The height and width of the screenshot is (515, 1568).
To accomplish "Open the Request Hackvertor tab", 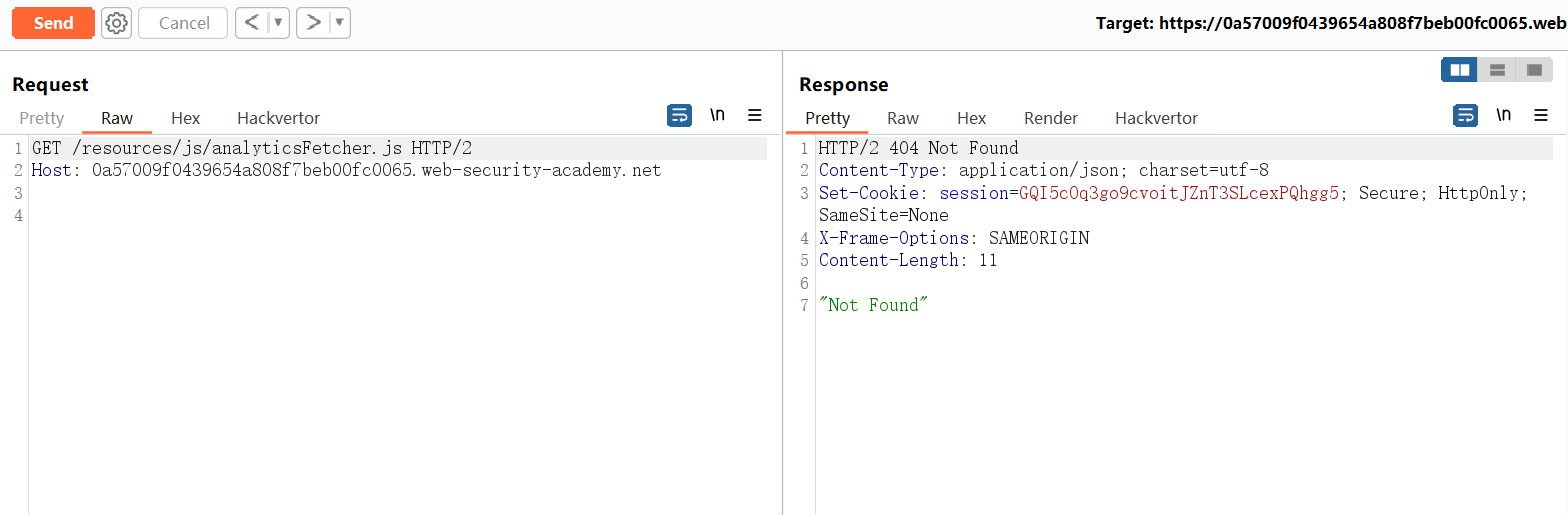I will (278, 118).
